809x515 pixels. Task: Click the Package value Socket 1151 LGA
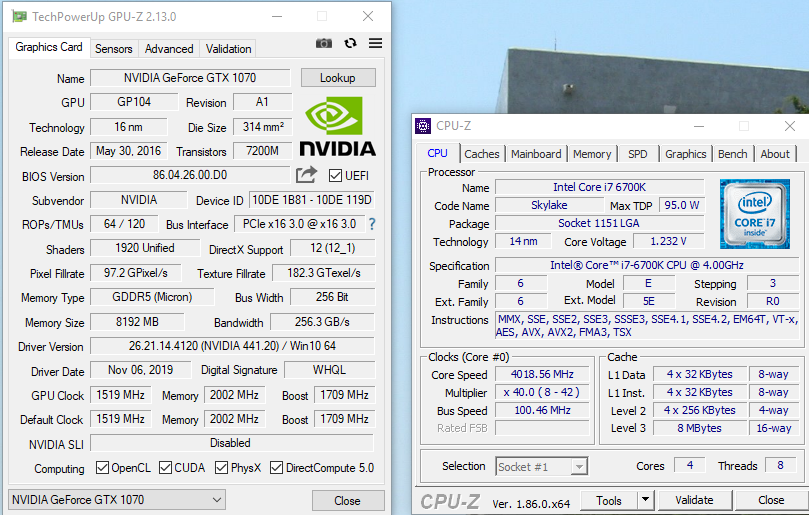(x=600, y=223)
